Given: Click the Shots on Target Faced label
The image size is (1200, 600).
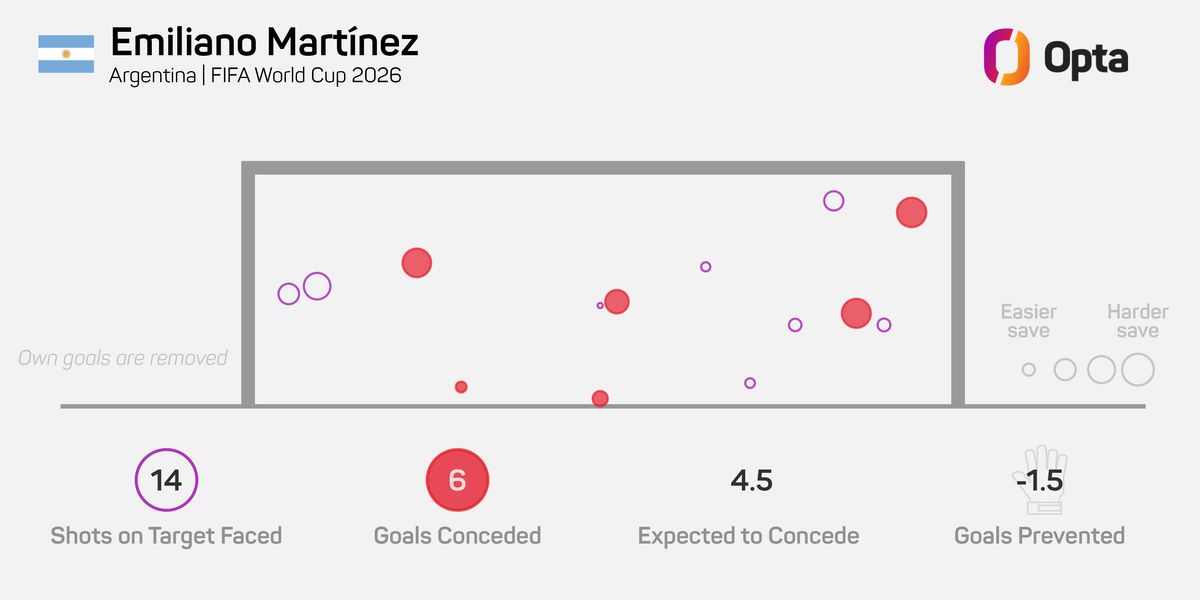Looking at the screenshot, I should pos(166,536).
